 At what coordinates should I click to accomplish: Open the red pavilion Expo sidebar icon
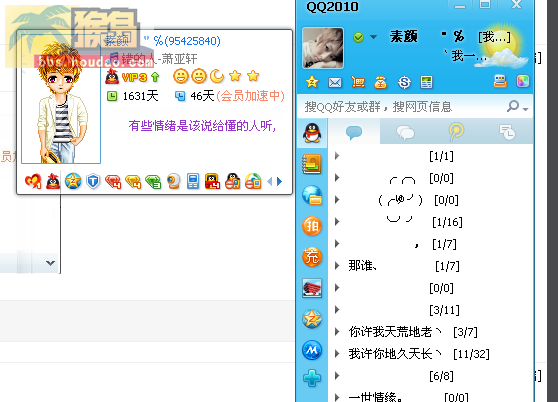pyautogui.click(x=312, y=288)
